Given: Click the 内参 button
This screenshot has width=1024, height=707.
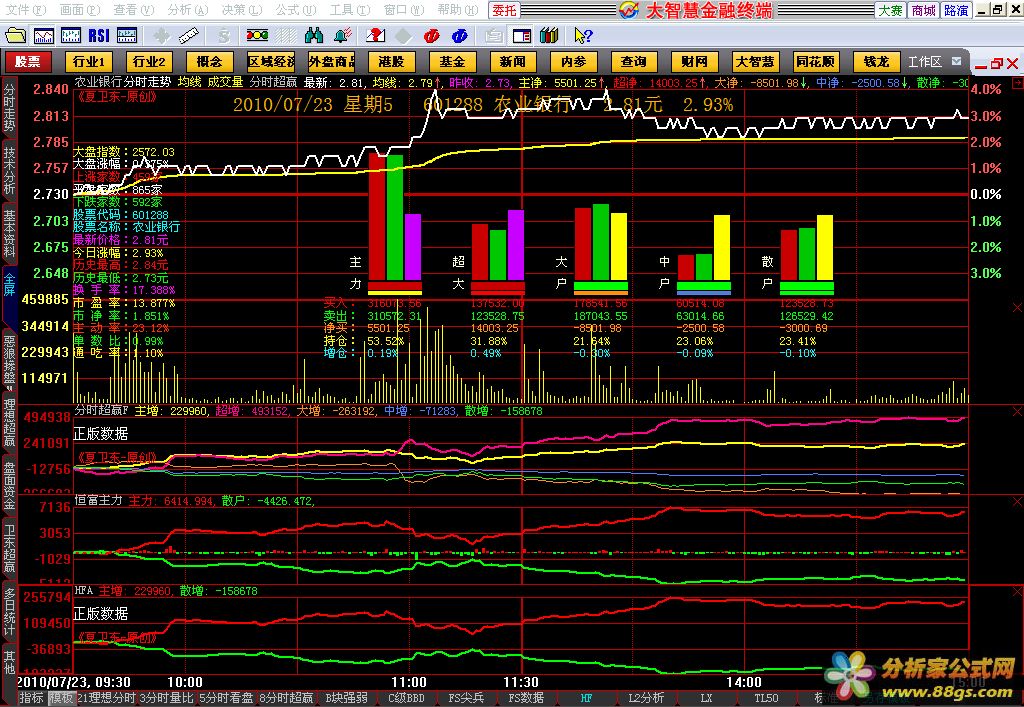Looking at the screenshot, I should pos(573,62).
